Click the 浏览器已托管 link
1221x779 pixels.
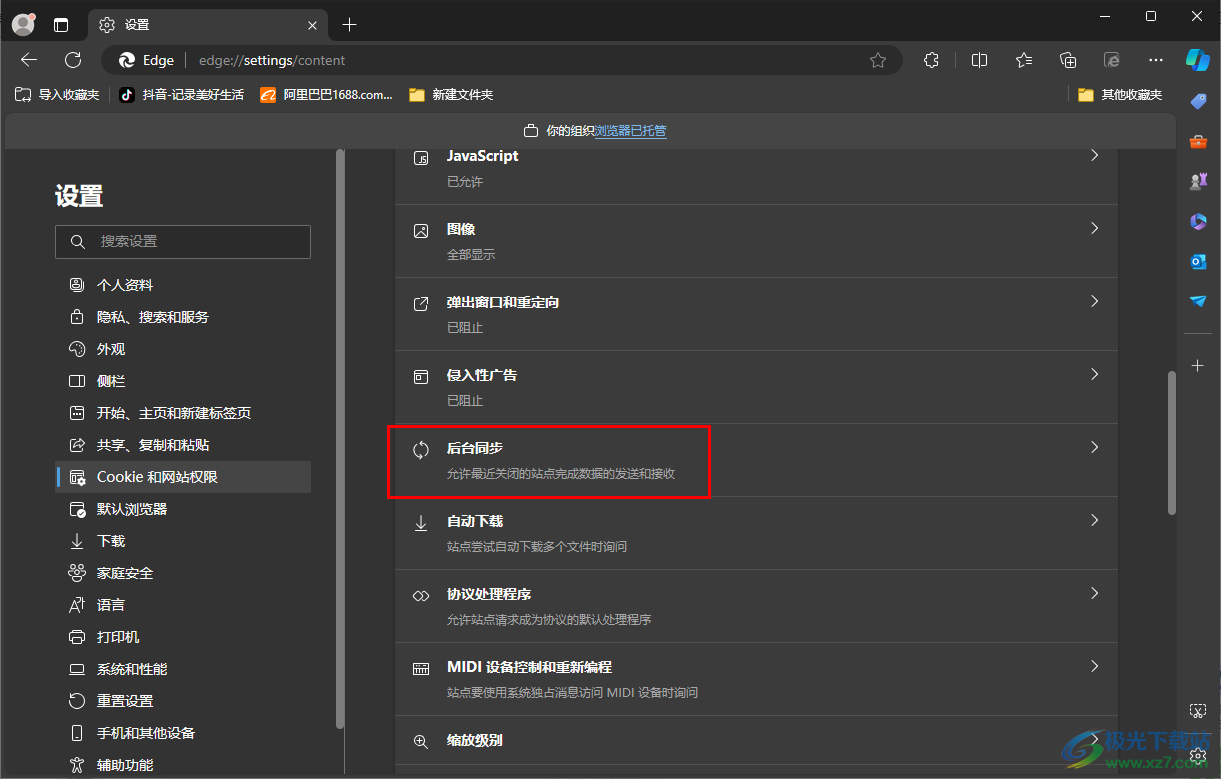[630, 131]
